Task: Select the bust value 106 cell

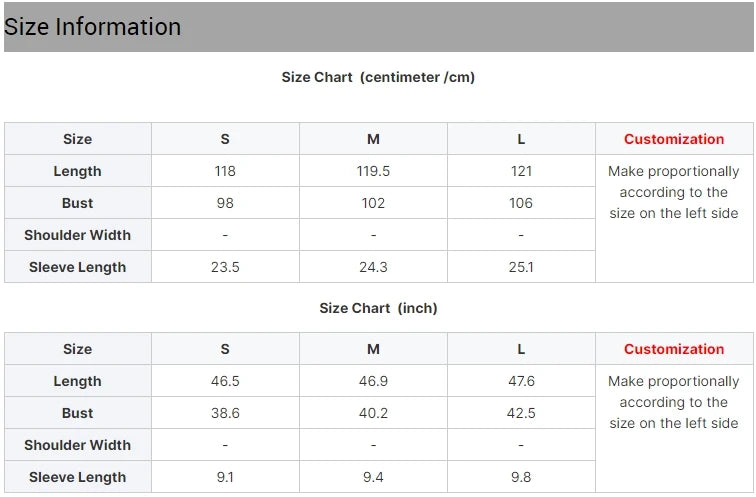Action: [521, 203]
